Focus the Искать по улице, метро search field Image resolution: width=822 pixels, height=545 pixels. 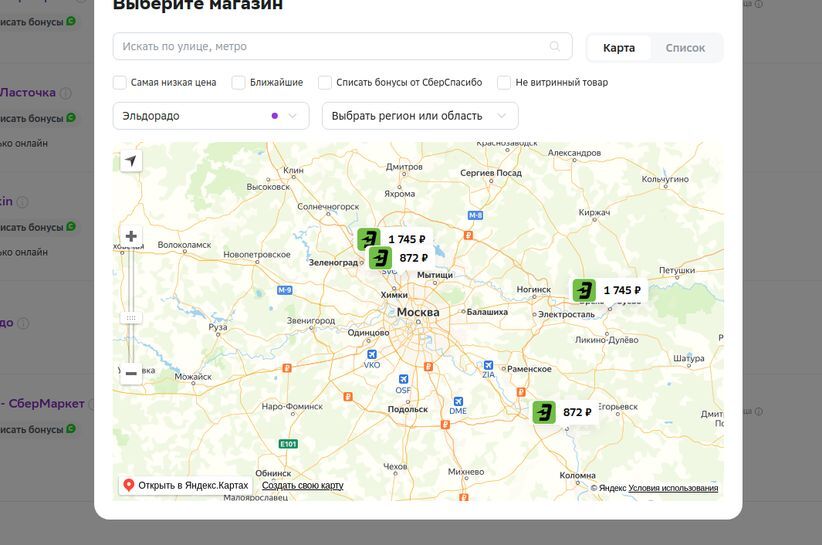click(342, 47)
